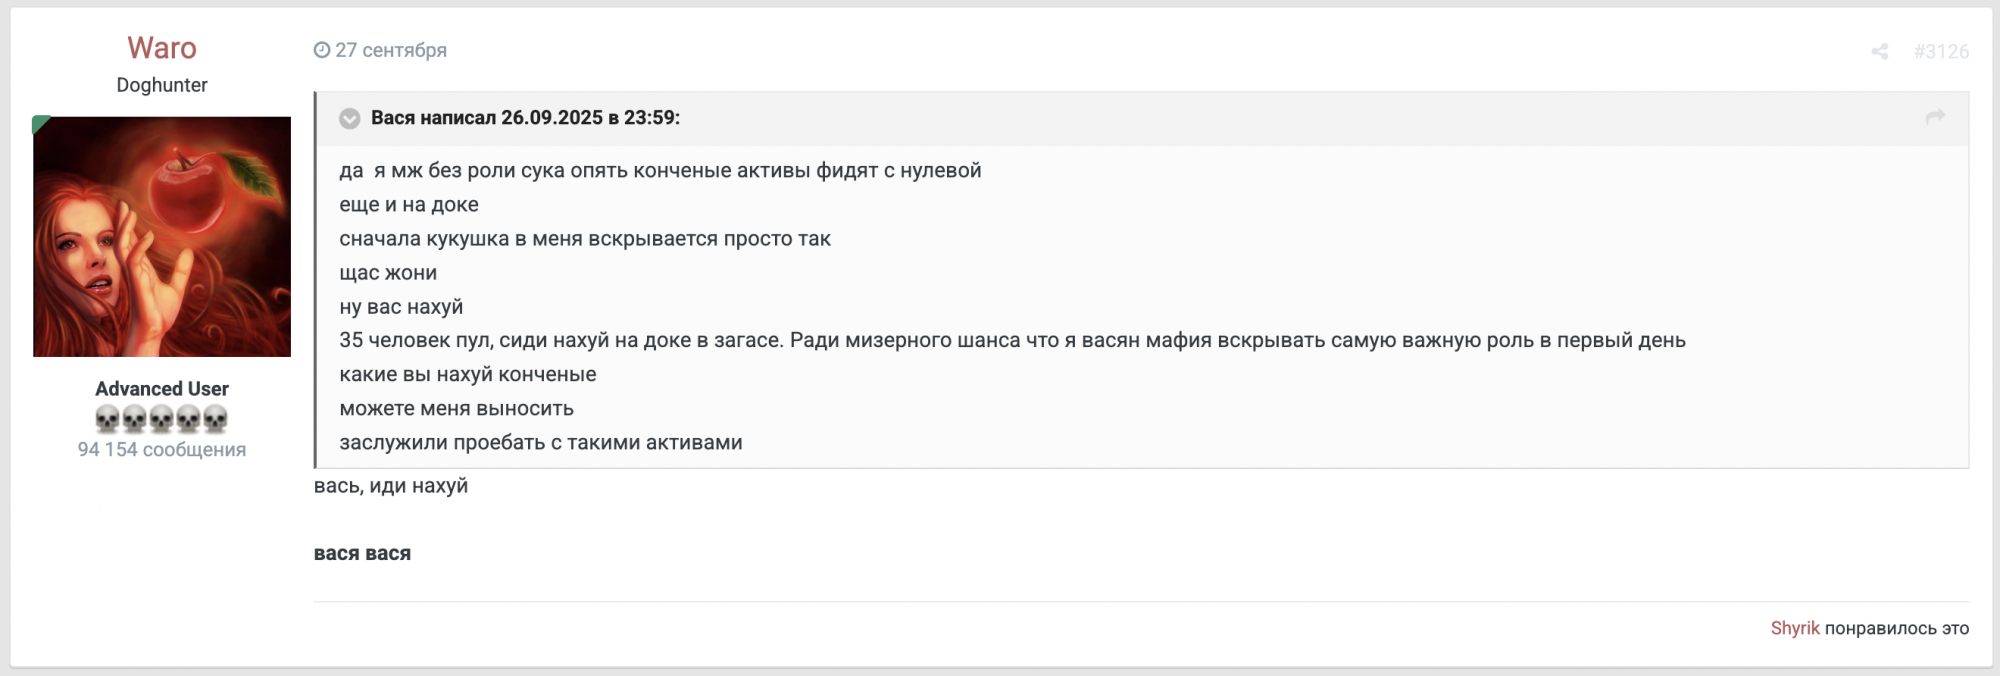Collapse the quote from Вася
The width and height of the screenshot is (2000, 676).
[349, 118]
